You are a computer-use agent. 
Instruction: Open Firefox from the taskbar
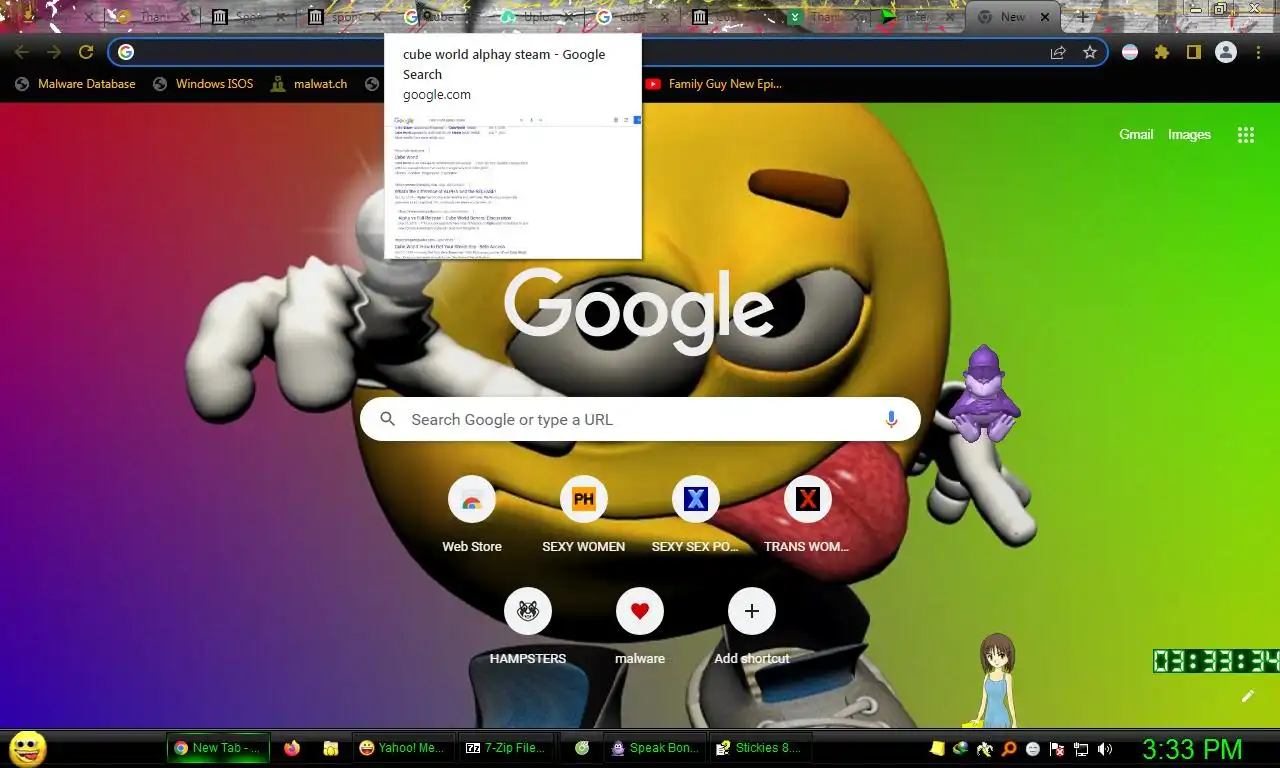(291, 748)
